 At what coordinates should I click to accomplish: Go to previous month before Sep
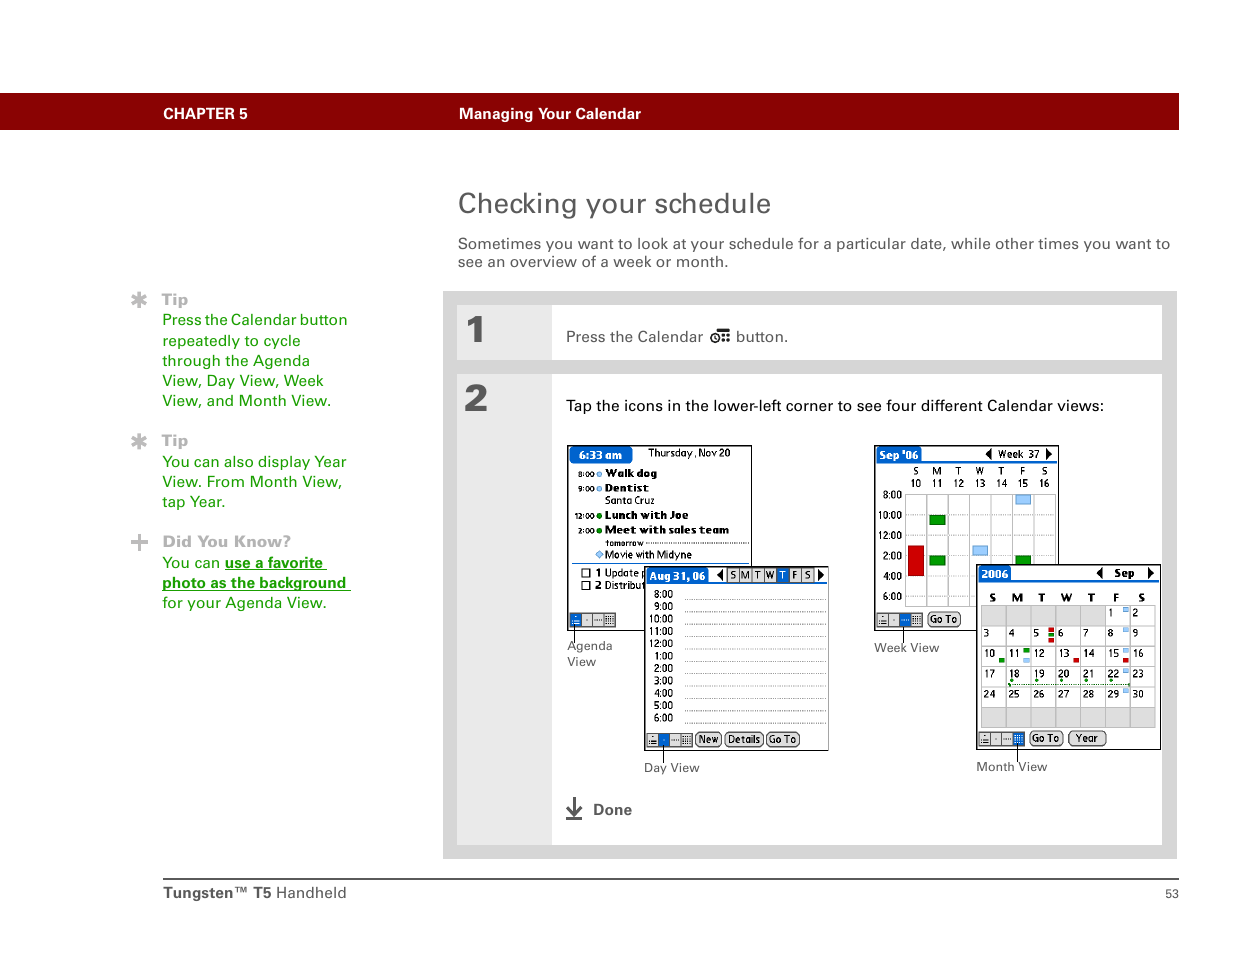pos(1100,573)
